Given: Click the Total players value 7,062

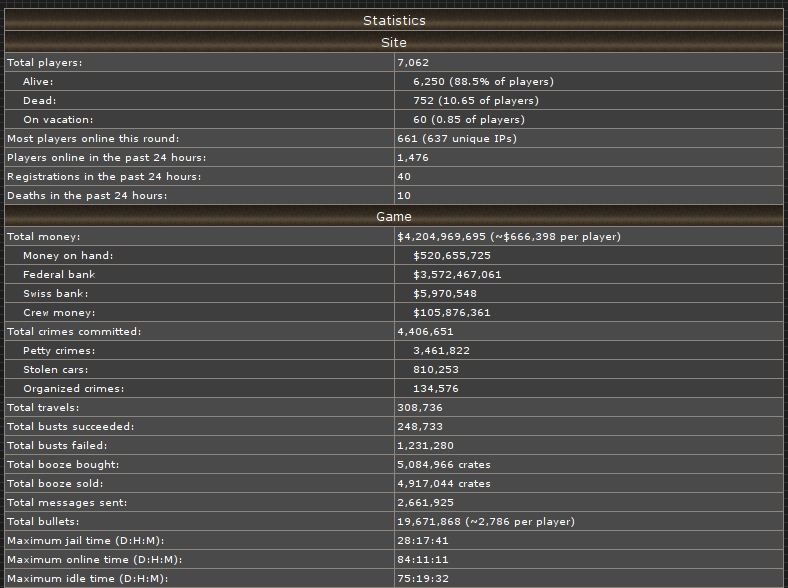Looking at the screenshot, I should [x=413, y=62].
